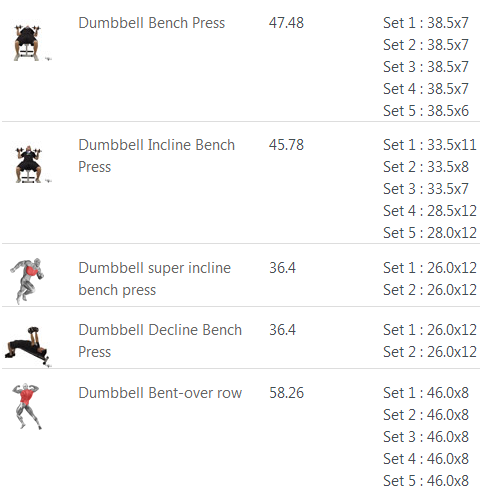Screen dimensions: 493x491
Task: Click the 58.26 value for Bent-over row
Action: tap(286, 393)
